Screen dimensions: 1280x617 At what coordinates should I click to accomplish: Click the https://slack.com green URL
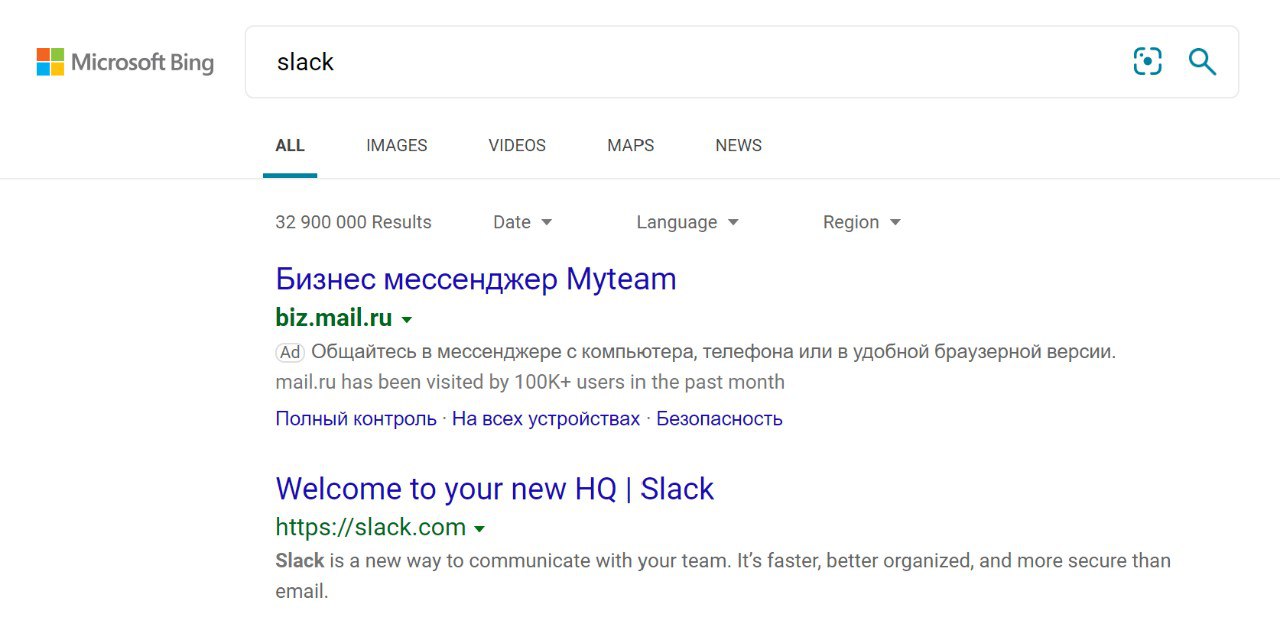click(x=371, y=527)
